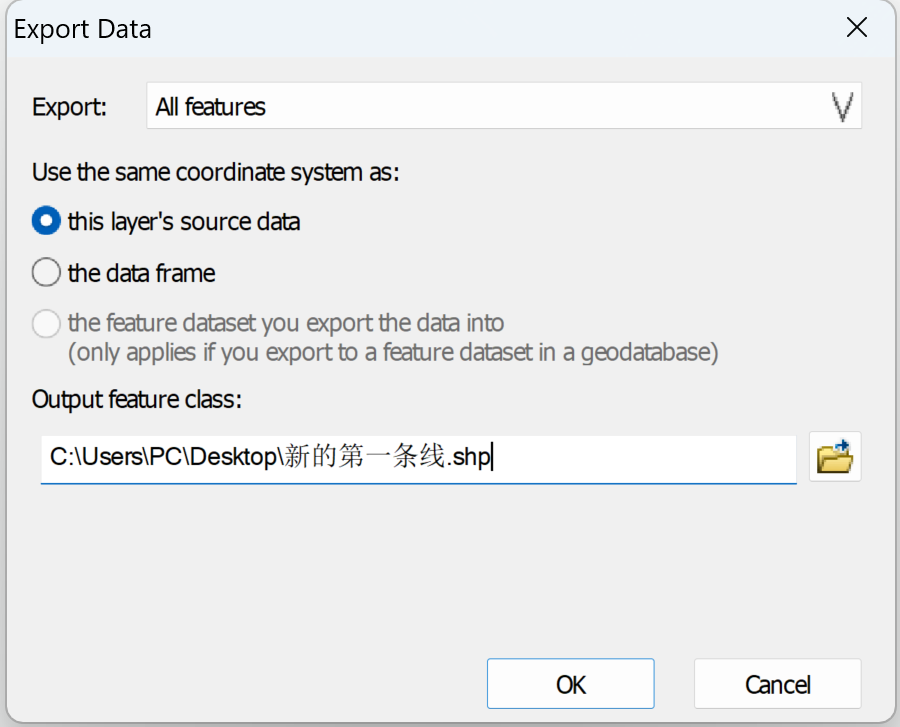This screenshot has width=900, height=727.
Task: Choose the data frame radio button
Action: (46, 273)
